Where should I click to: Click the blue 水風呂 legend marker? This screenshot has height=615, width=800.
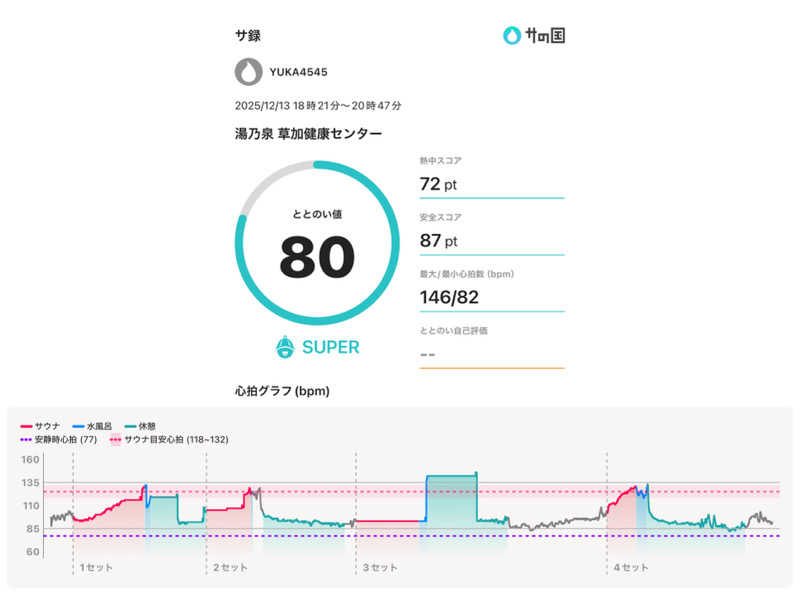tap(79, 425)
